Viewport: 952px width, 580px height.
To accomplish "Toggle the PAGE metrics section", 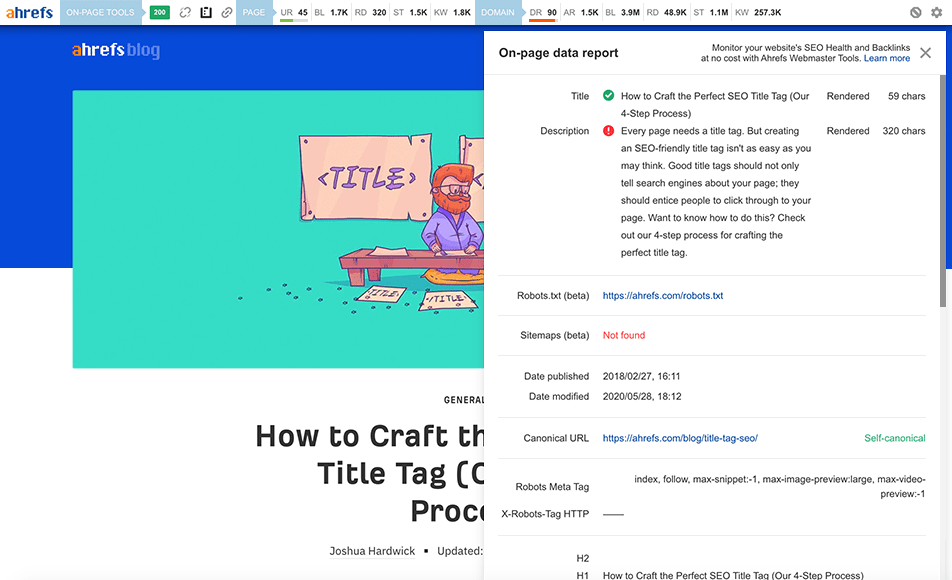I will (x=255, y=13).
